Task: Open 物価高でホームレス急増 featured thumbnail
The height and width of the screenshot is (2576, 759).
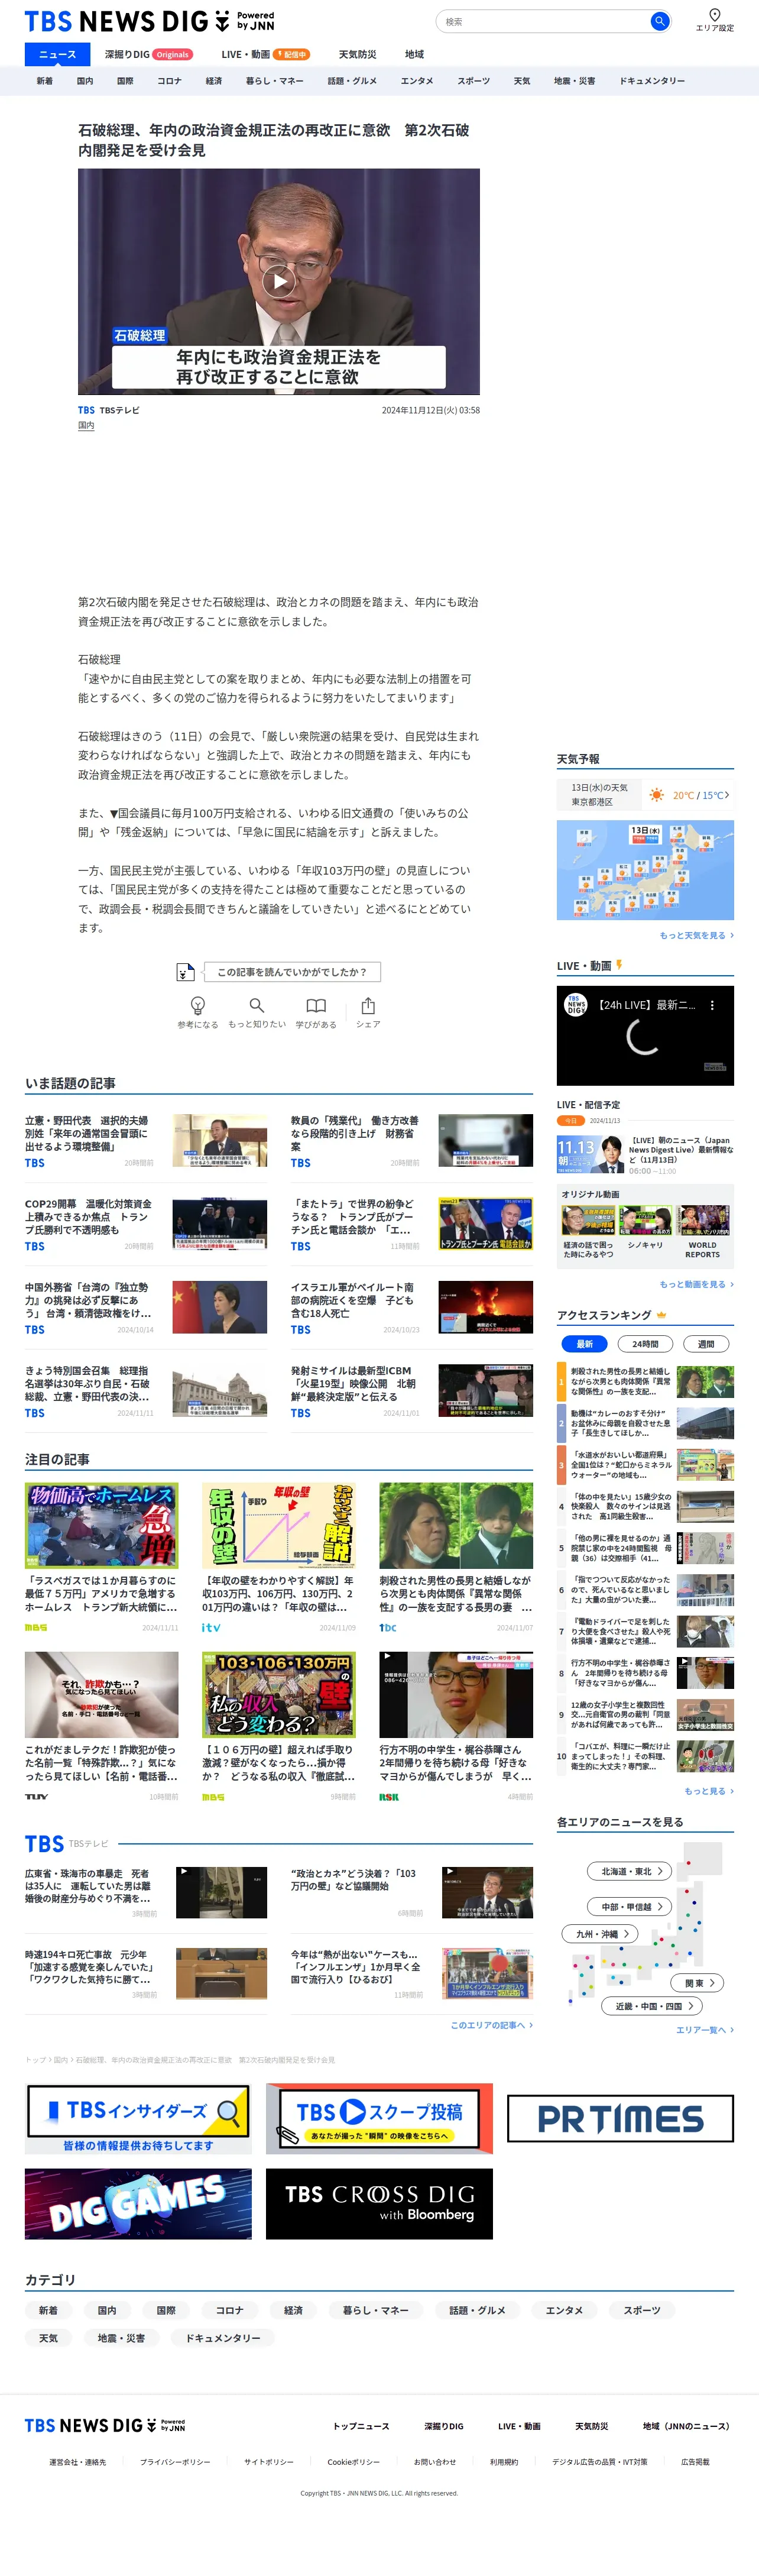Action: pos(102,1525)
